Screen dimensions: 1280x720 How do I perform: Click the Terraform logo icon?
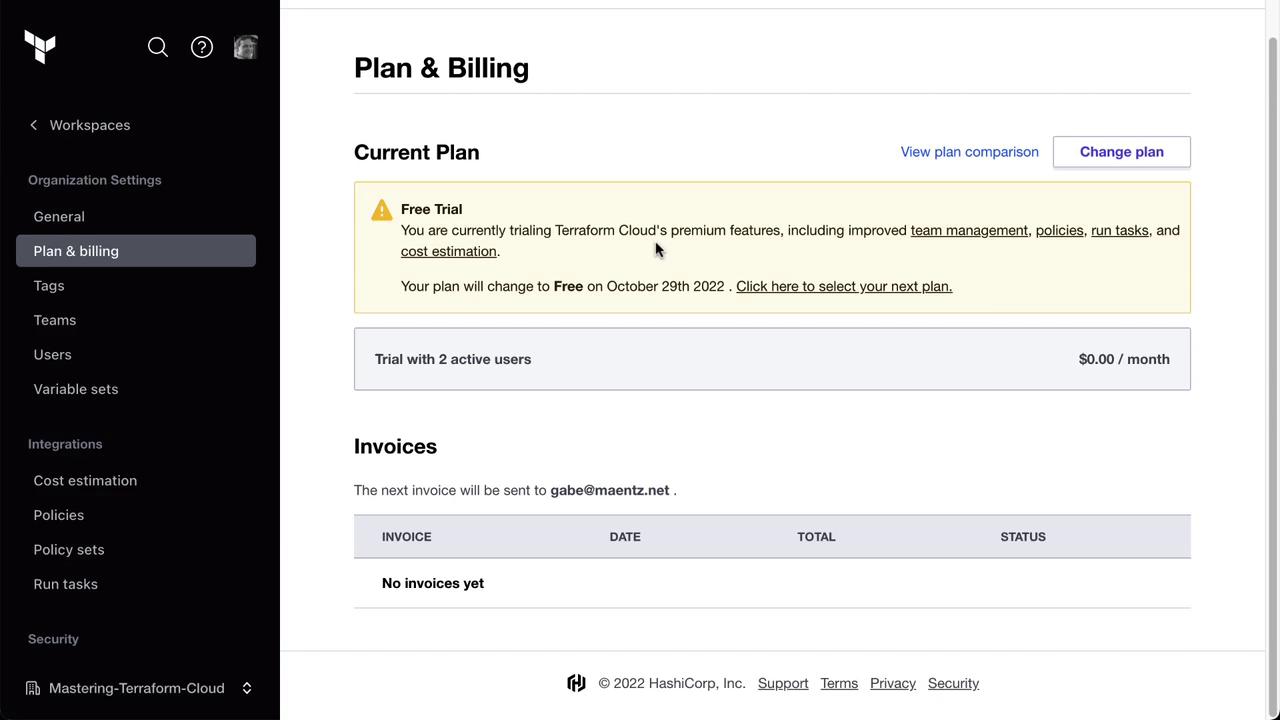pos(40,47)
